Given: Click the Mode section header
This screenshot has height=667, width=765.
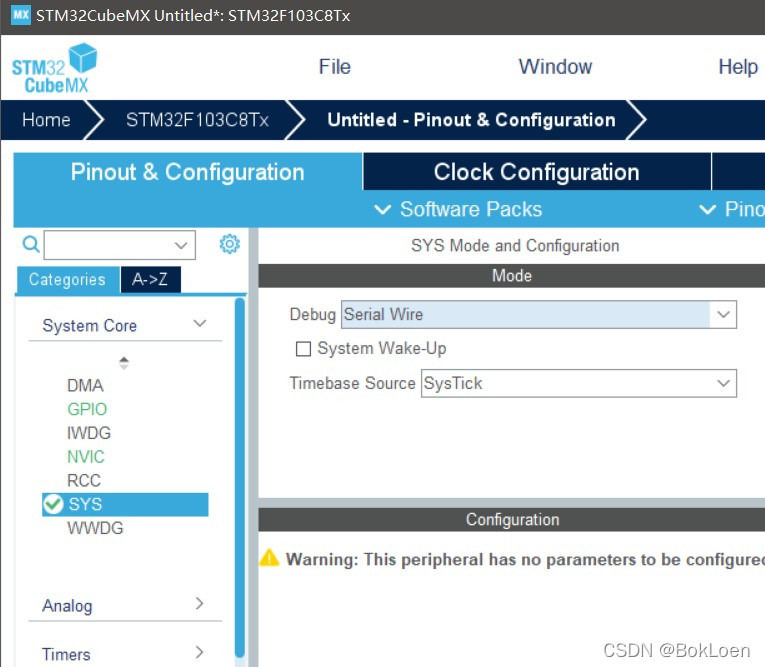Looking at the screenshot, I should (512, 276).
